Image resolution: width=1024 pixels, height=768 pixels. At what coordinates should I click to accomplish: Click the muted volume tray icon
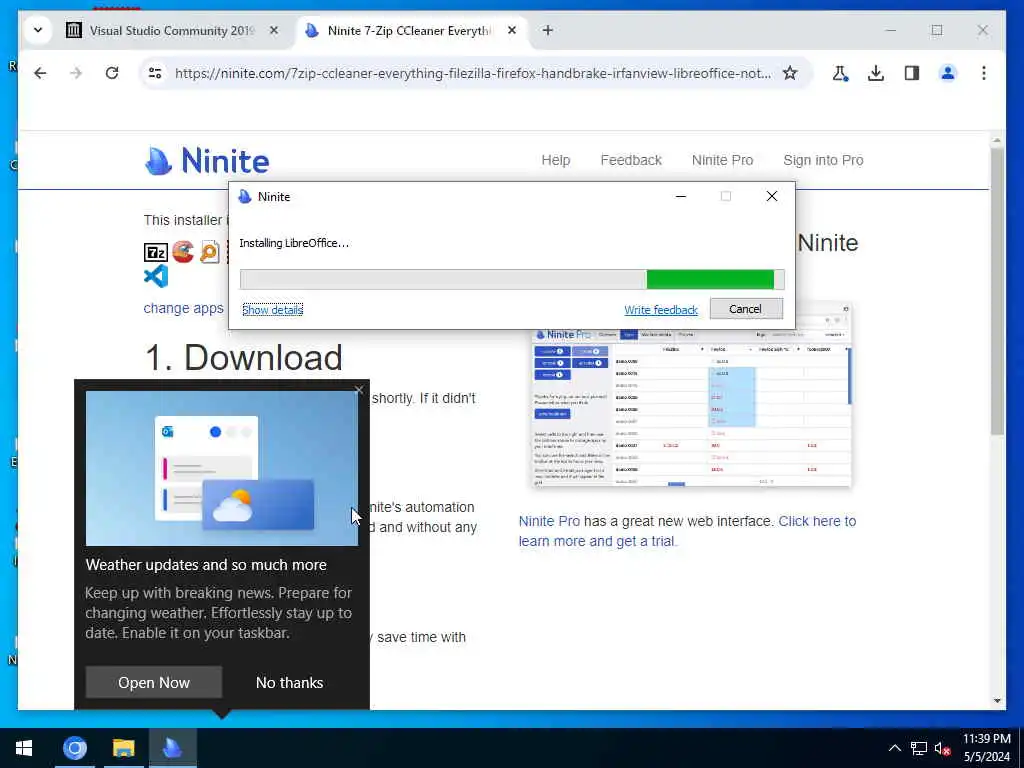(x=942, y=748)
